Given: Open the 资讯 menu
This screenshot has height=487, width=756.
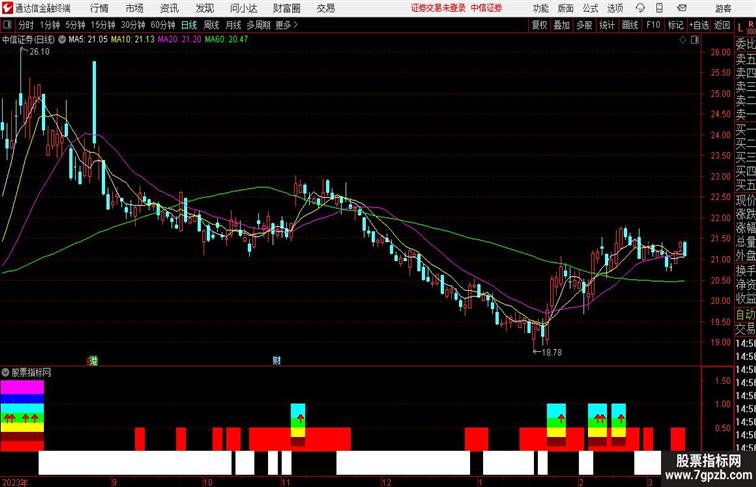Looking at the screenshot, I should coord(169,8).
